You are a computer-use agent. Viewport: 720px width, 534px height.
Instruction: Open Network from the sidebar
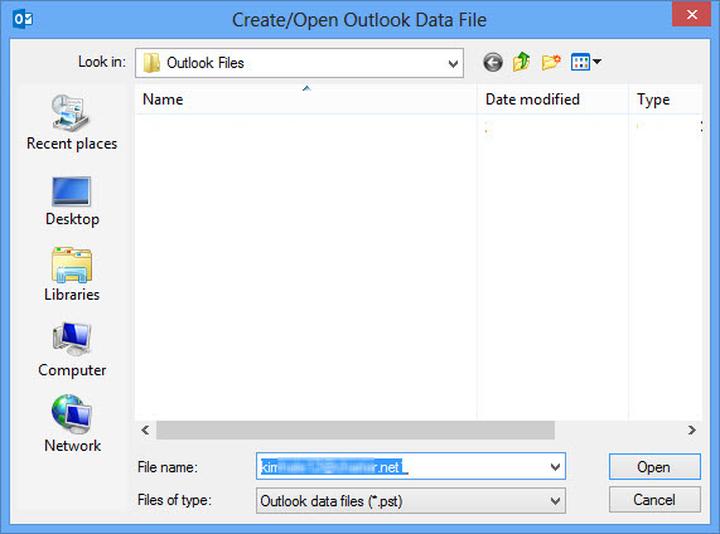71,425
